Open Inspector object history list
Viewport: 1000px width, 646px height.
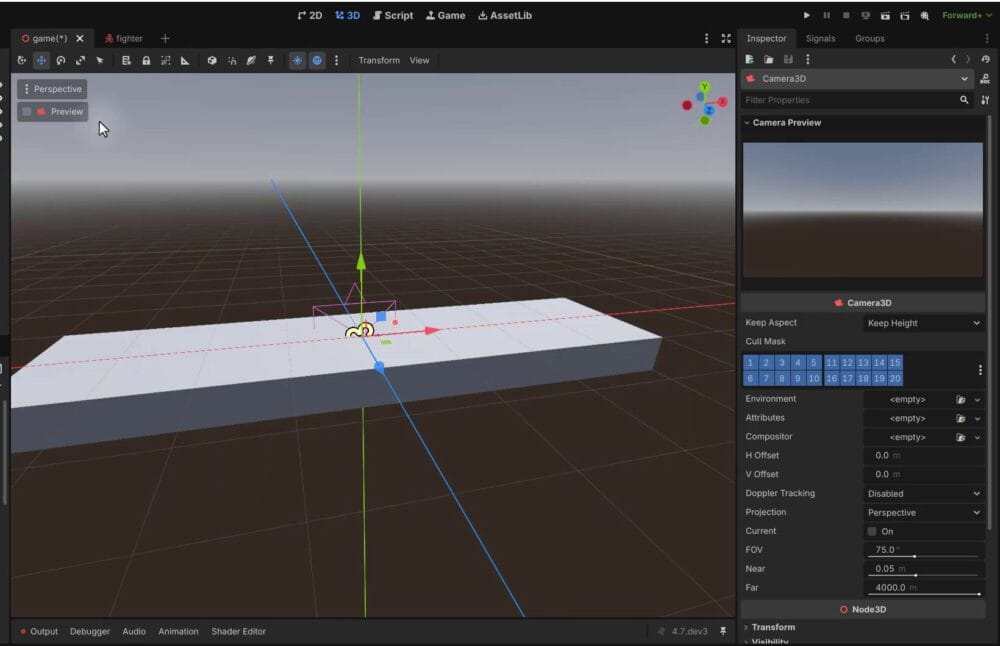985,59
